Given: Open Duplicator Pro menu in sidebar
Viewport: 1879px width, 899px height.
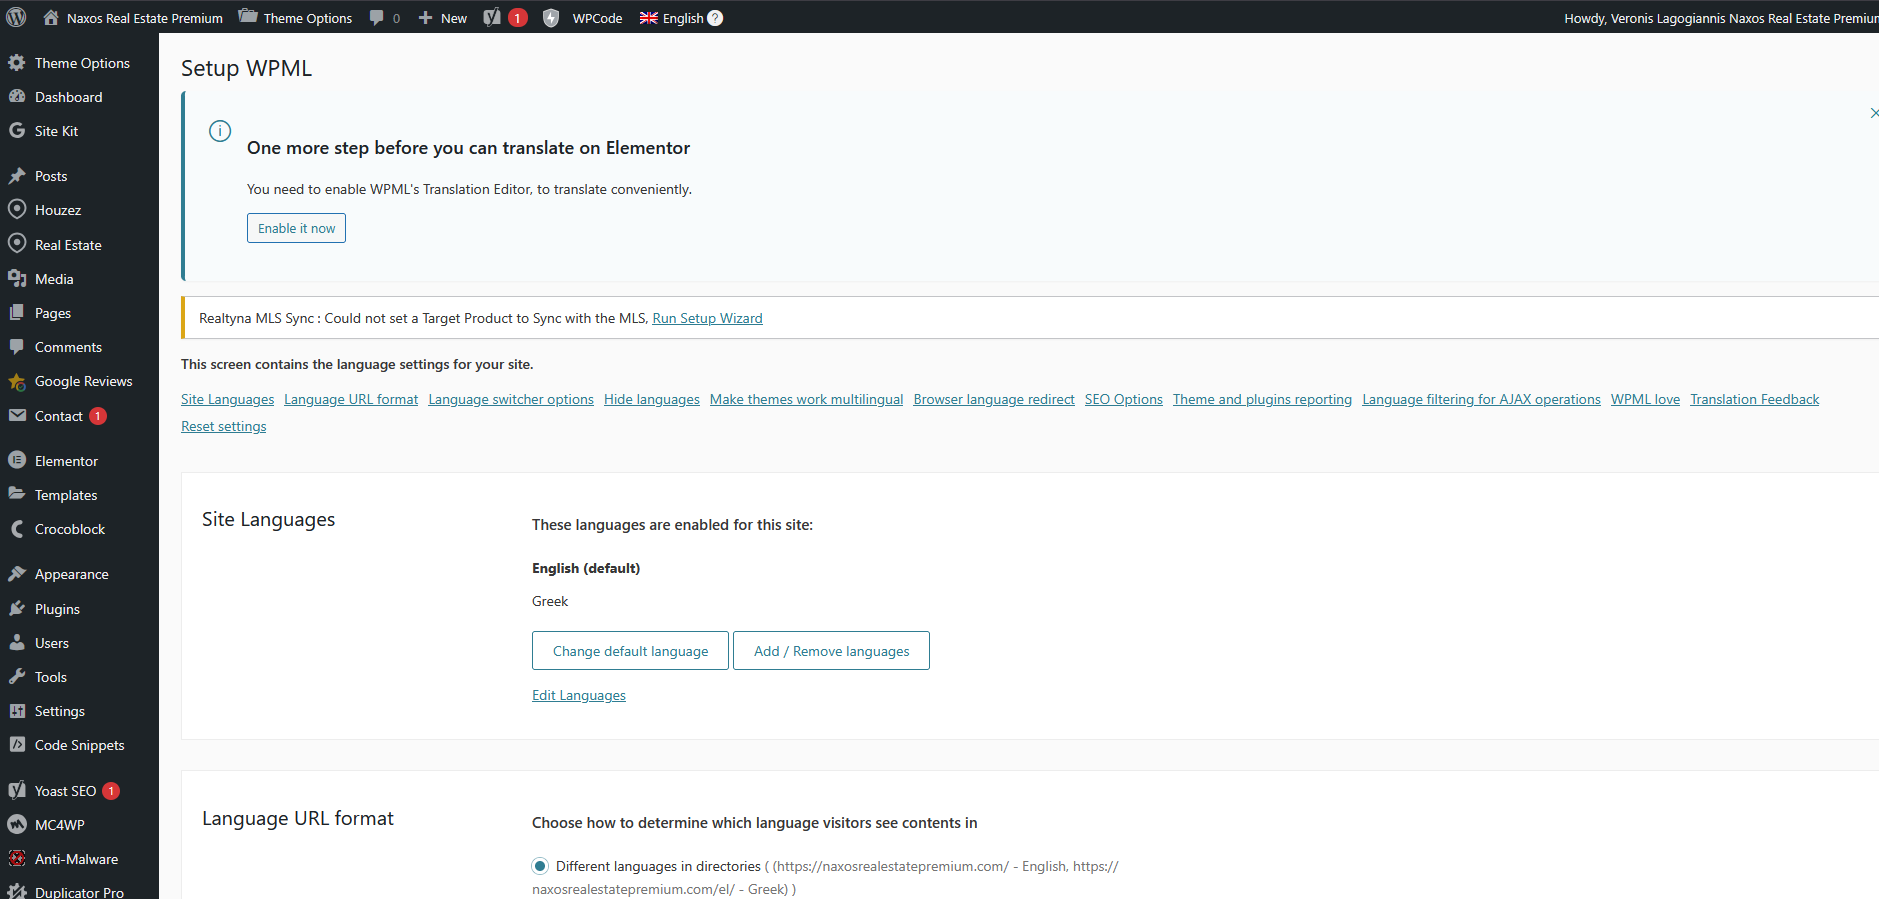Looking at the screenshot, I should (x=79, y=891).
